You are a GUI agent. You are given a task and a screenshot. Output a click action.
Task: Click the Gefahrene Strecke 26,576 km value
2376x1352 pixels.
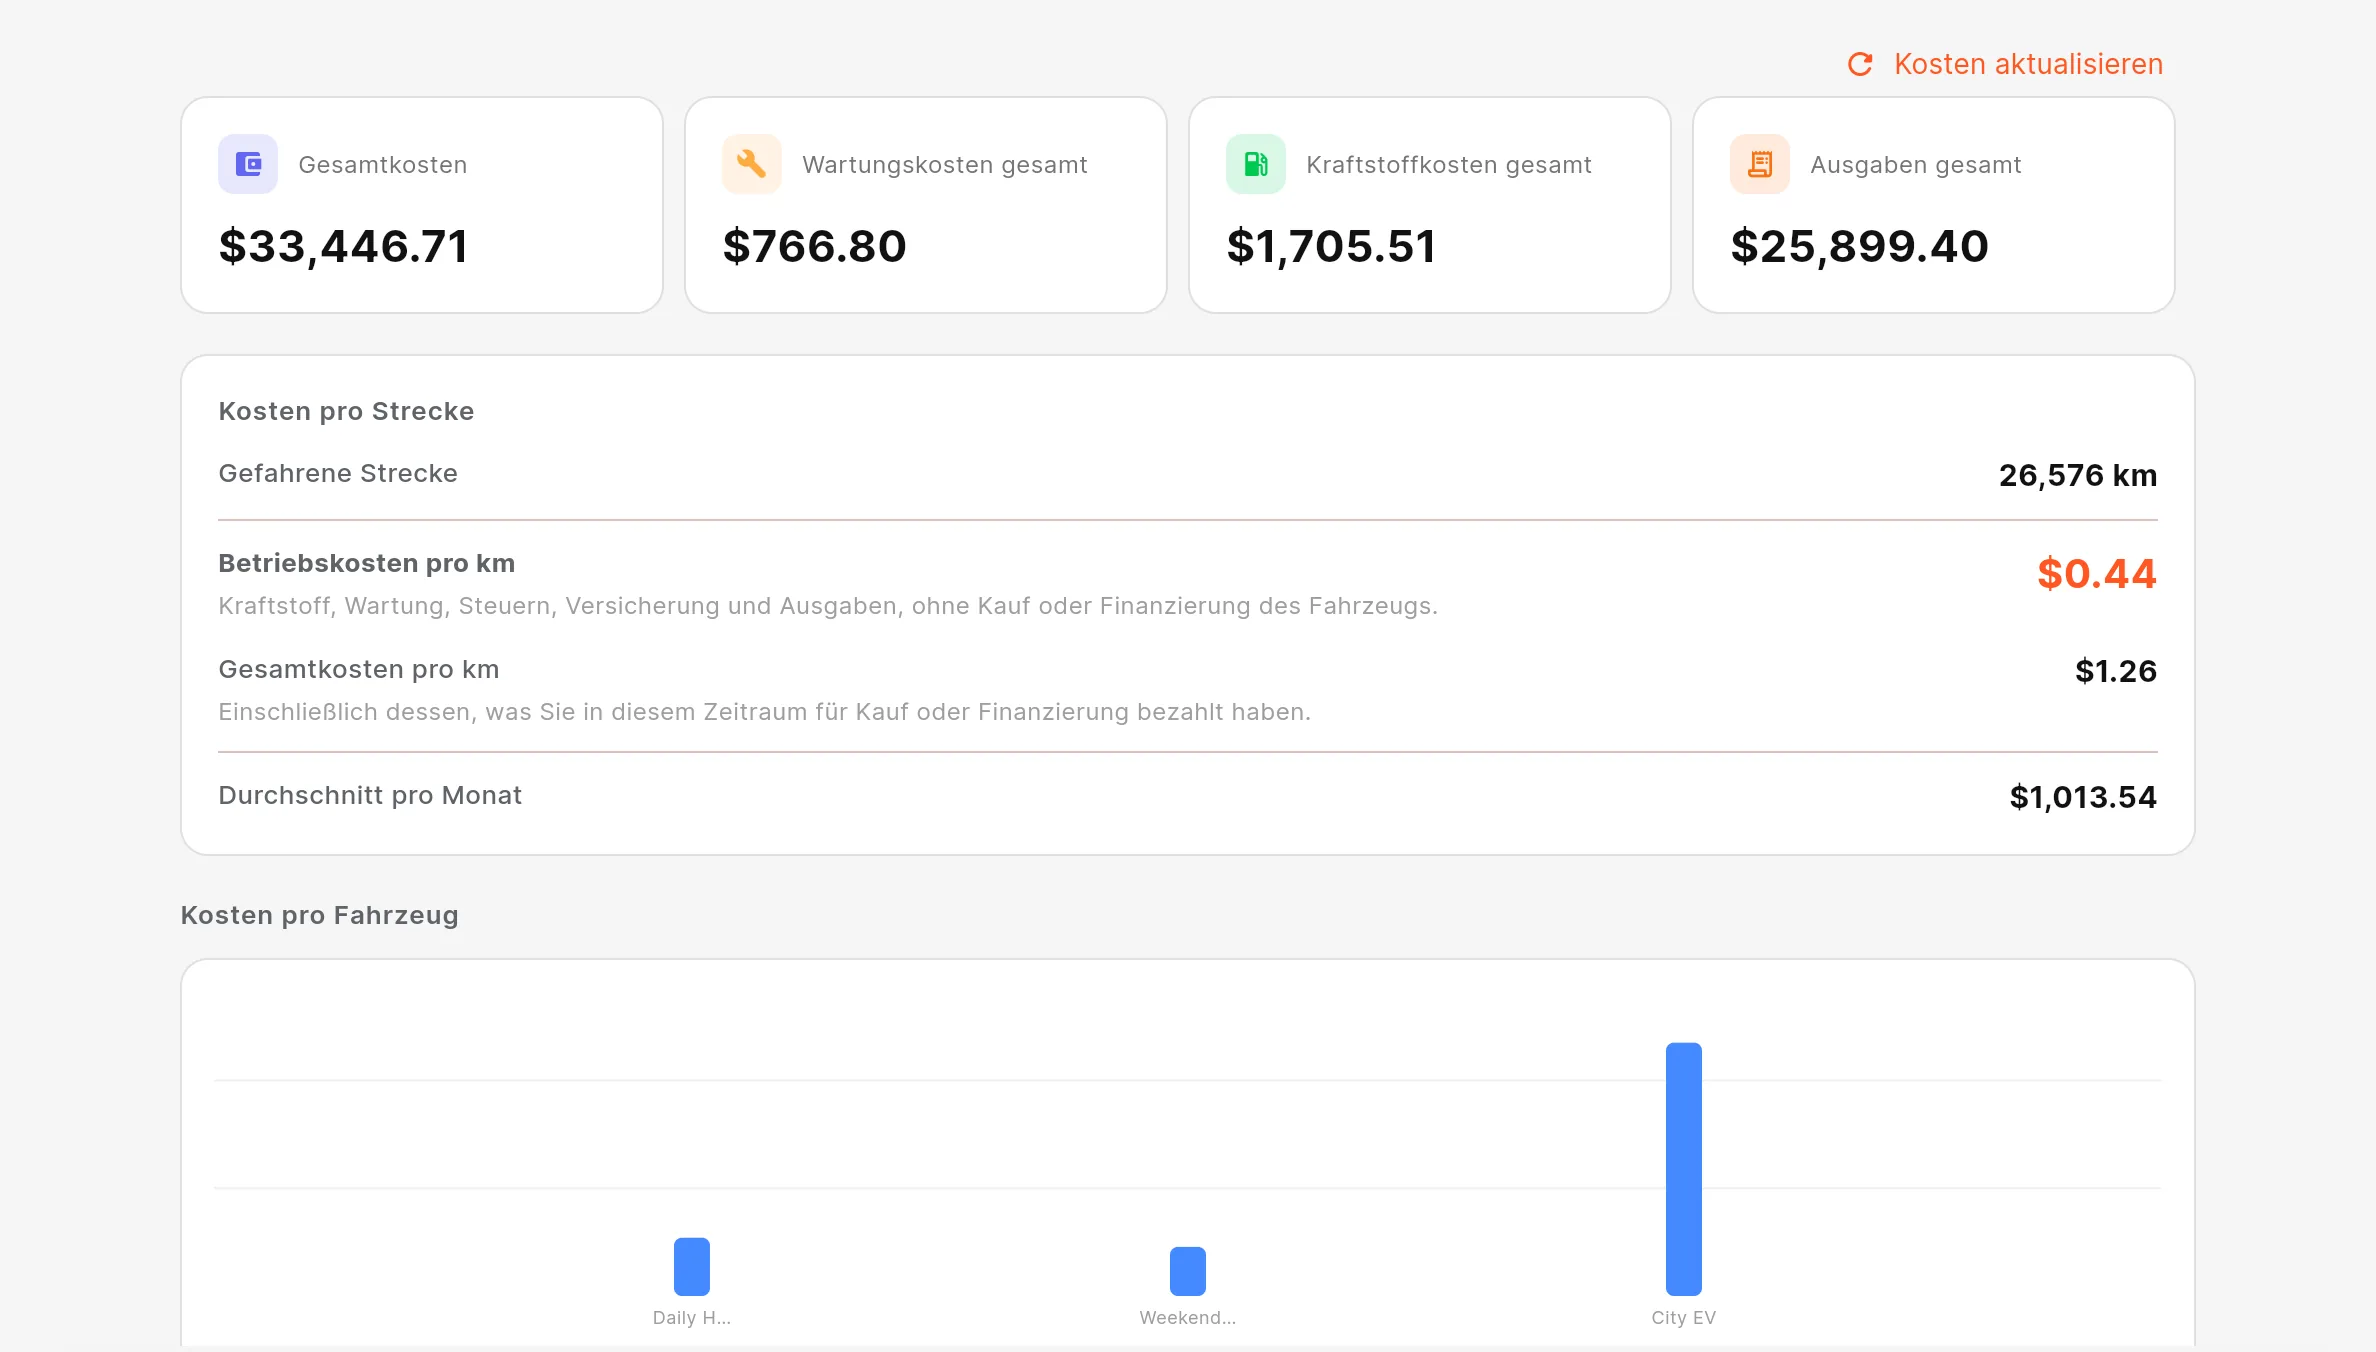(2078, 475)
